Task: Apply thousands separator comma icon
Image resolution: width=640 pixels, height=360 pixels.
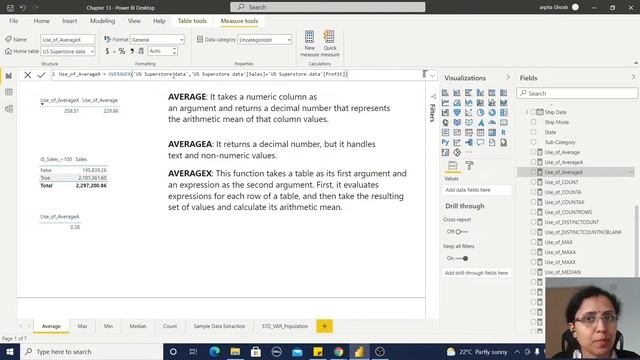Action: click(x=132, y=51)
